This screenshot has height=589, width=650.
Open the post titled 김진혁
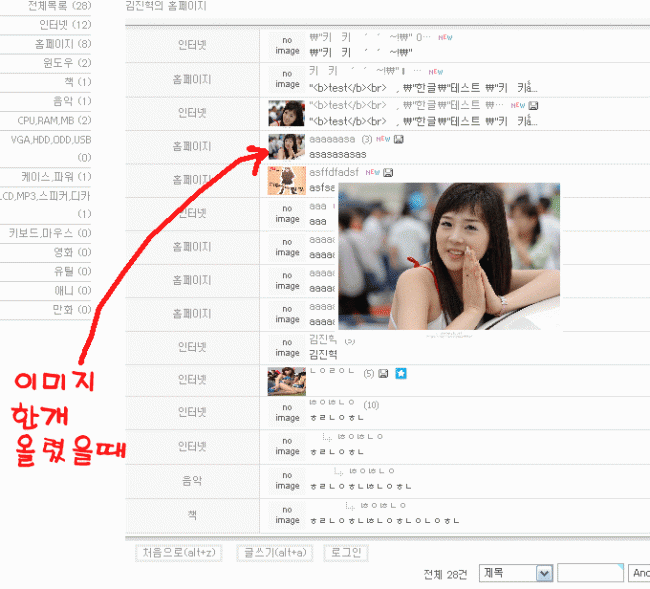323,354
